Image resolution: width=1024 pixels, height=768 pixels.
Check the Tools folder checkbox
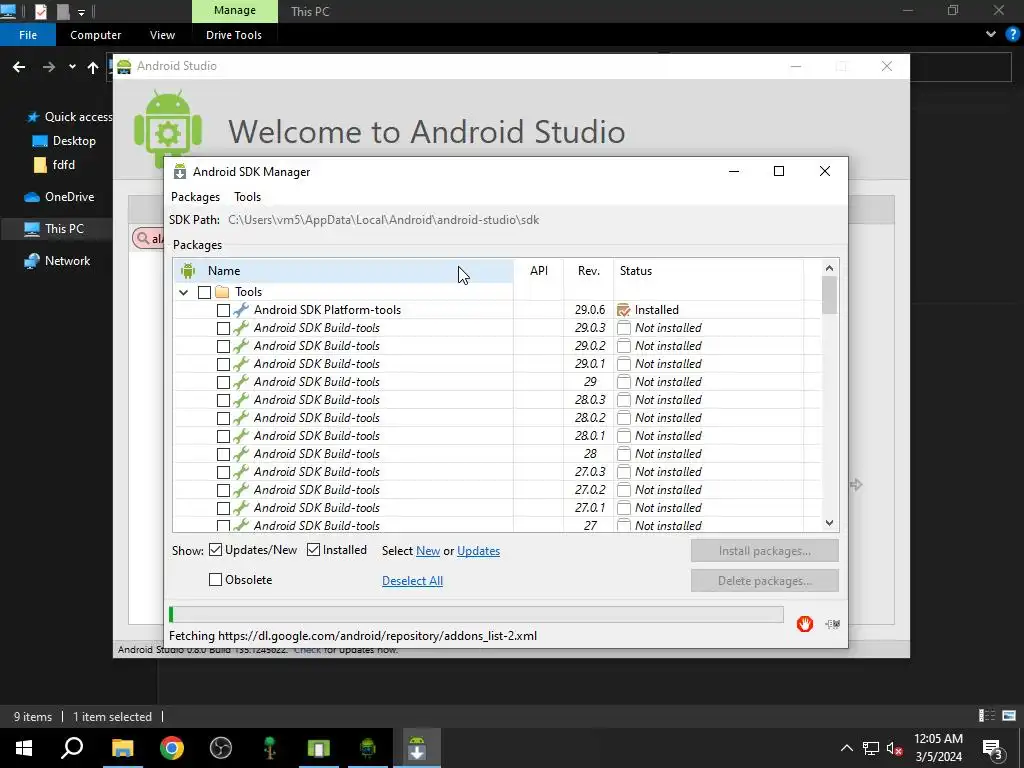[x=204, y=292]
